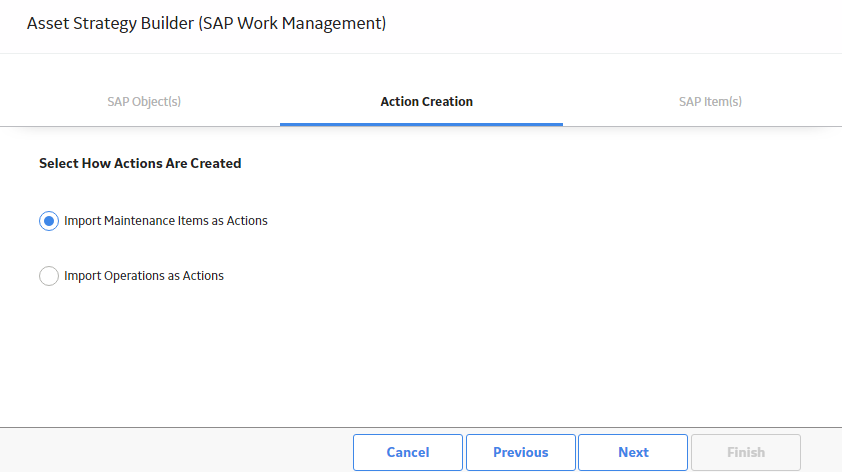842x472 pixels.
Task: Click the Import Maintenance Items as Actions label
Action: coord(165,221)
